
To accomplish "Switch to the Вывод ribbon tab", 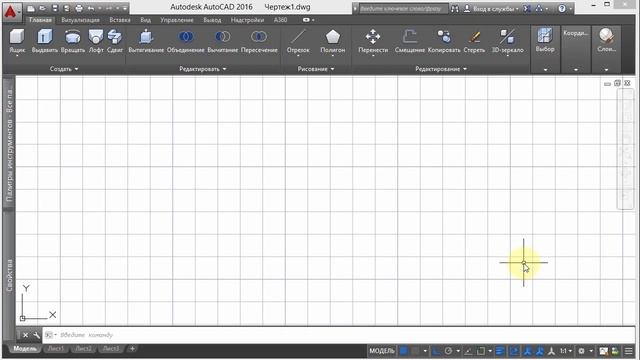I will pos(212,20).
